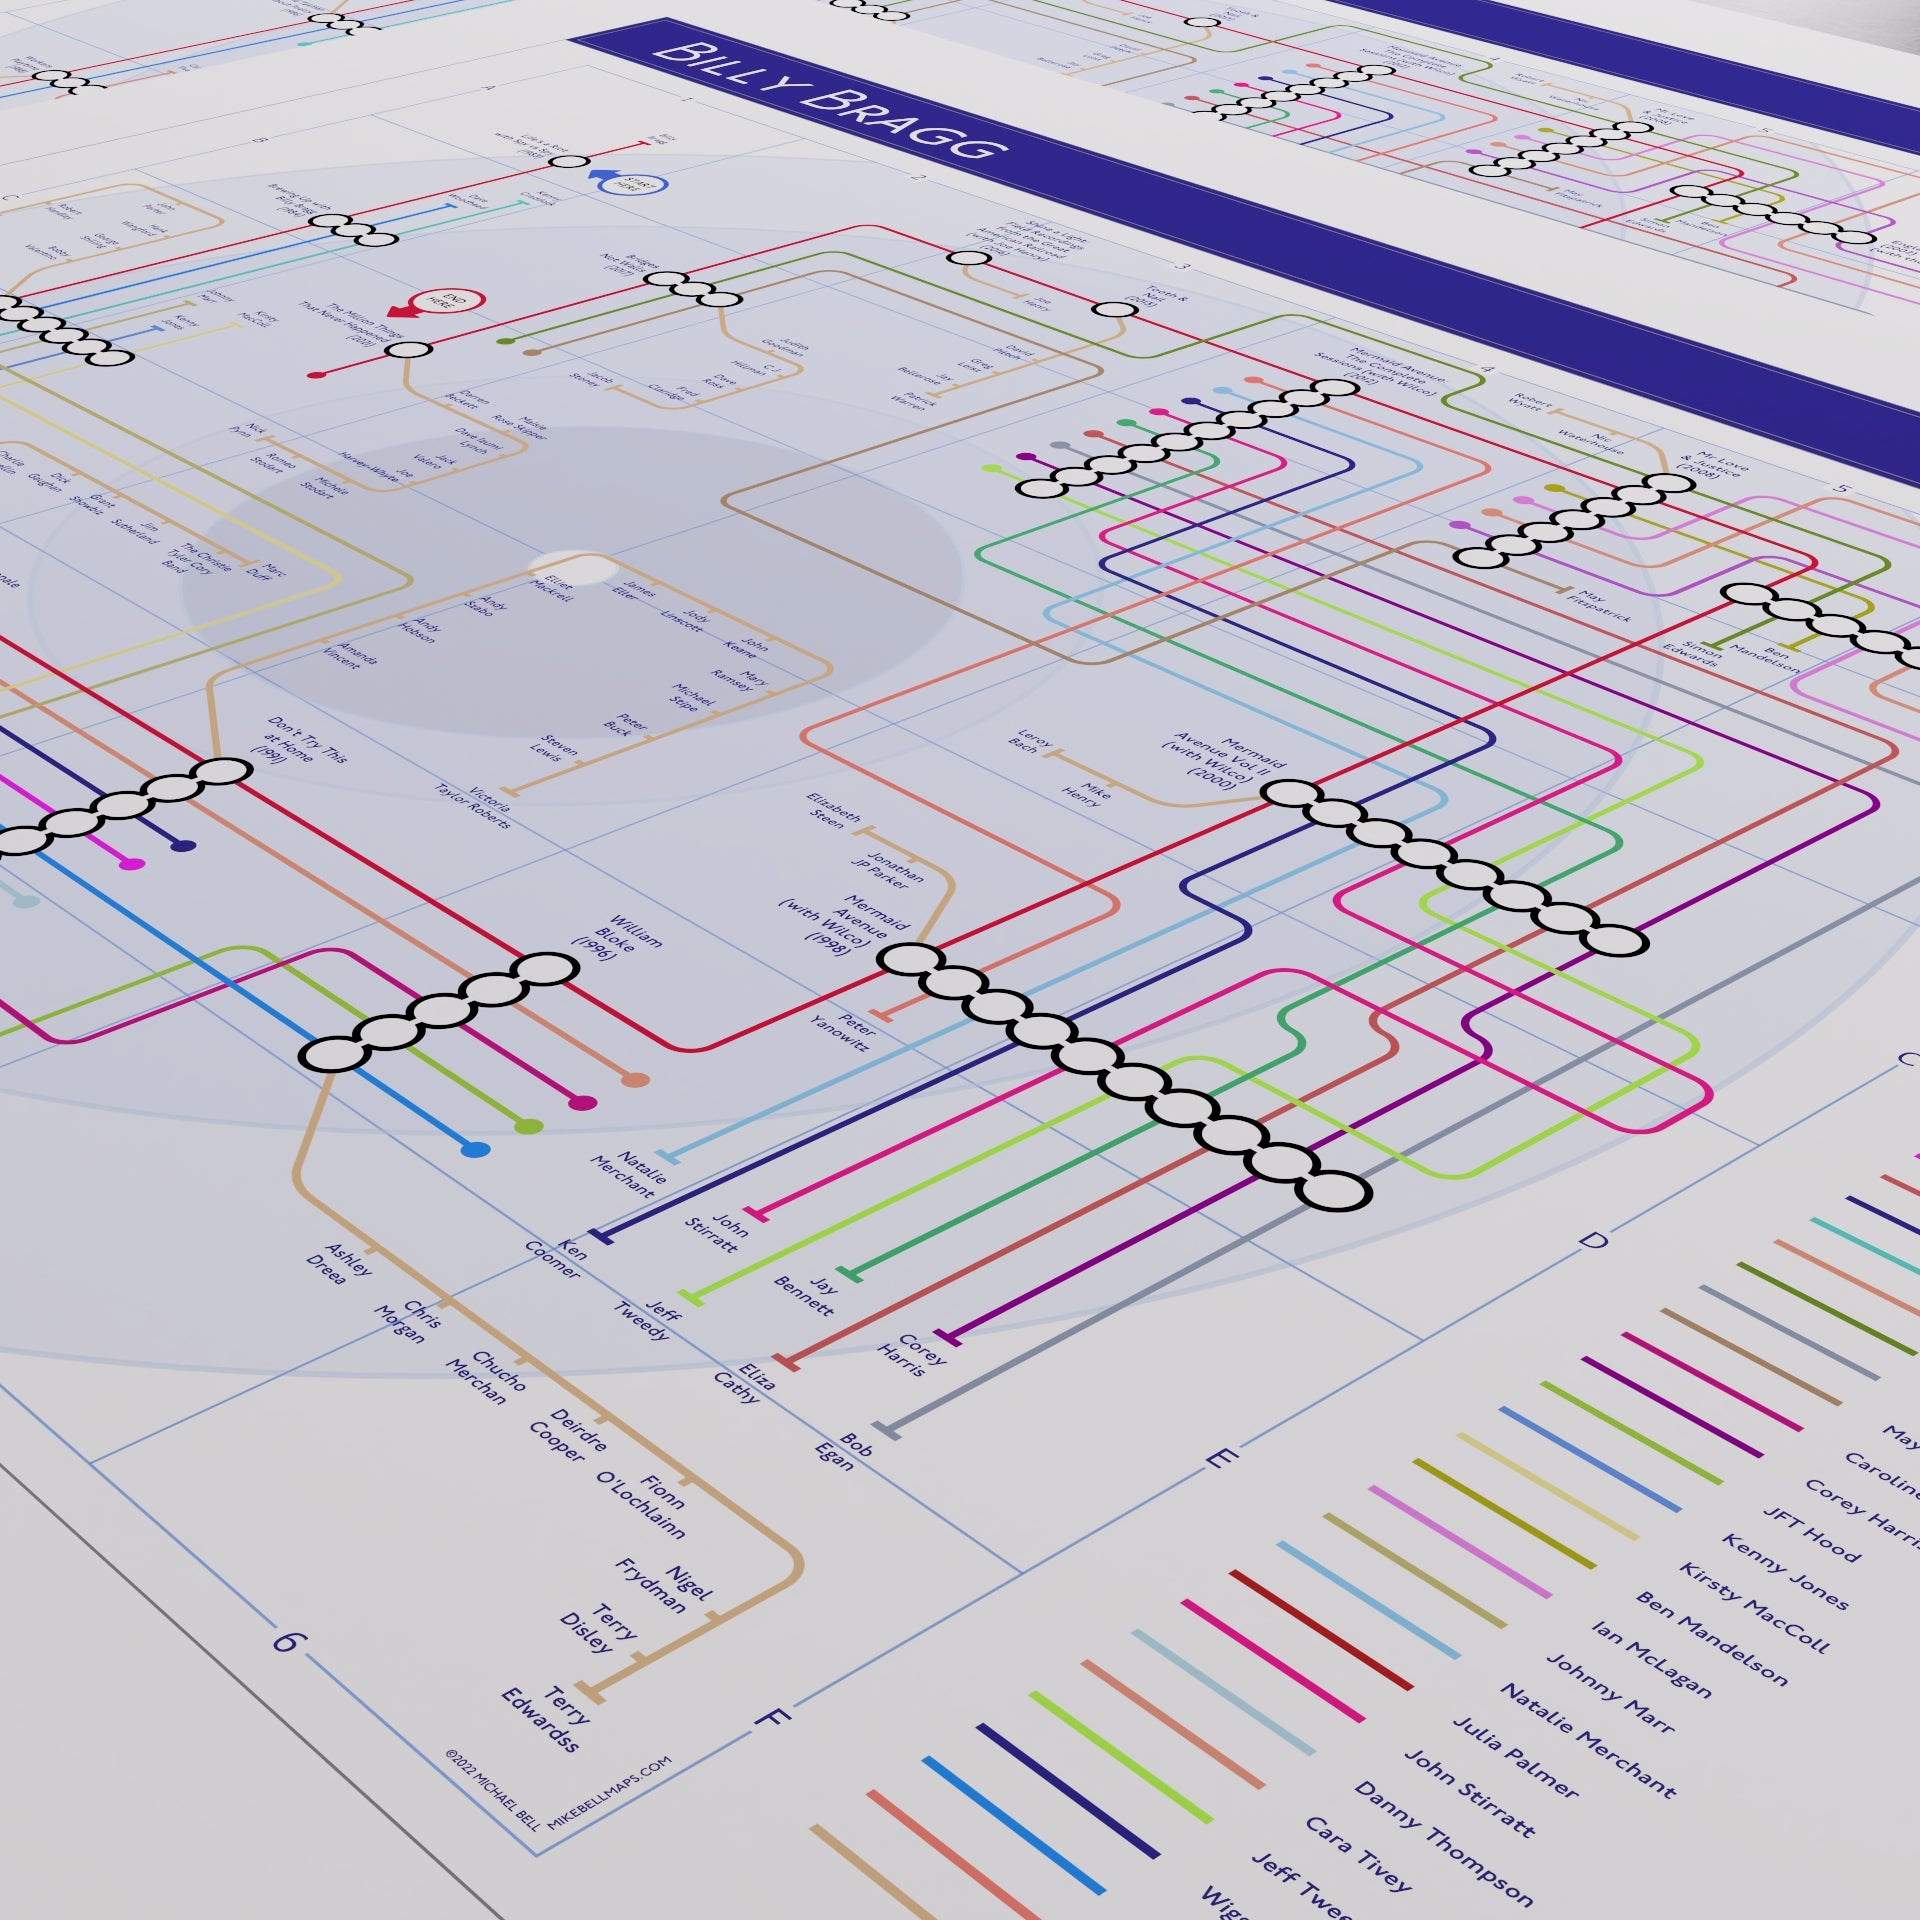Select the Amanda Vincent label
The image size is (1920, 1920).
pos(350,656)
